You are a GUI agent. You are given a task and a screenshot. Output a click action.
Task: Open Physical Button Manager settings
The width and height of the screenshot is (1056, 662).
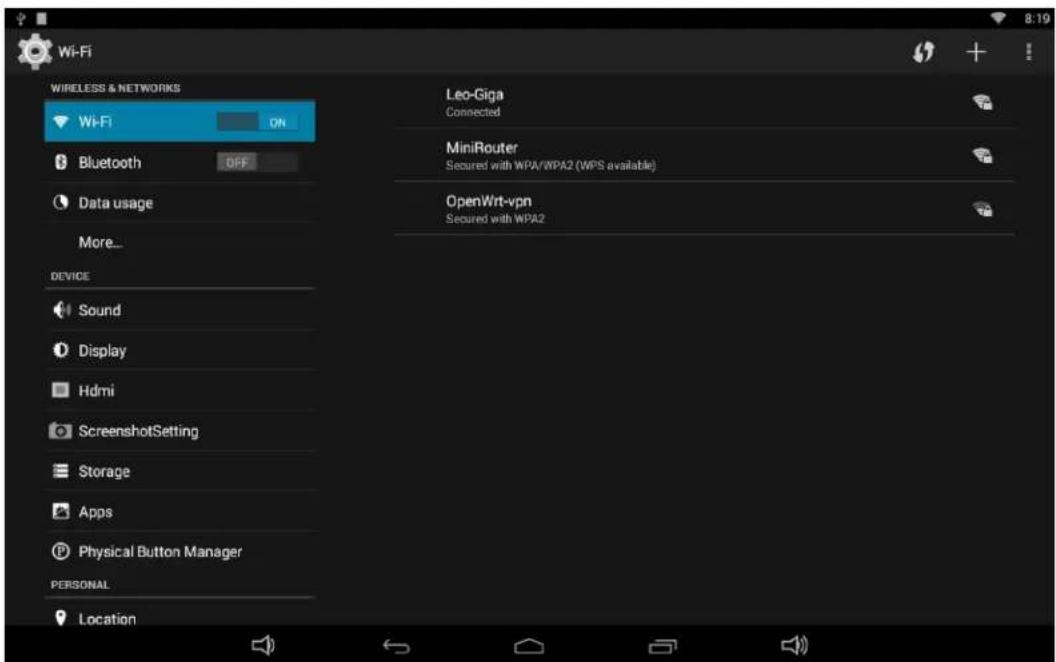click(x=180, y=552)
